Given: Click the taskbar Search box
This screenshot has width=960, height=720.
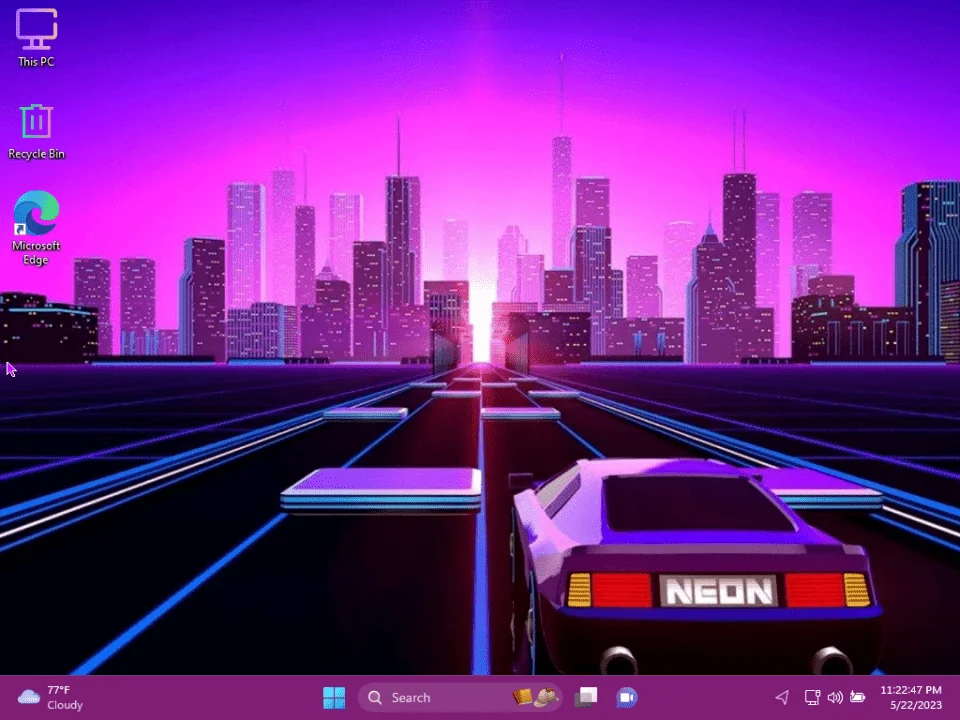Looking at the screenshot, I should click(460, 697).
